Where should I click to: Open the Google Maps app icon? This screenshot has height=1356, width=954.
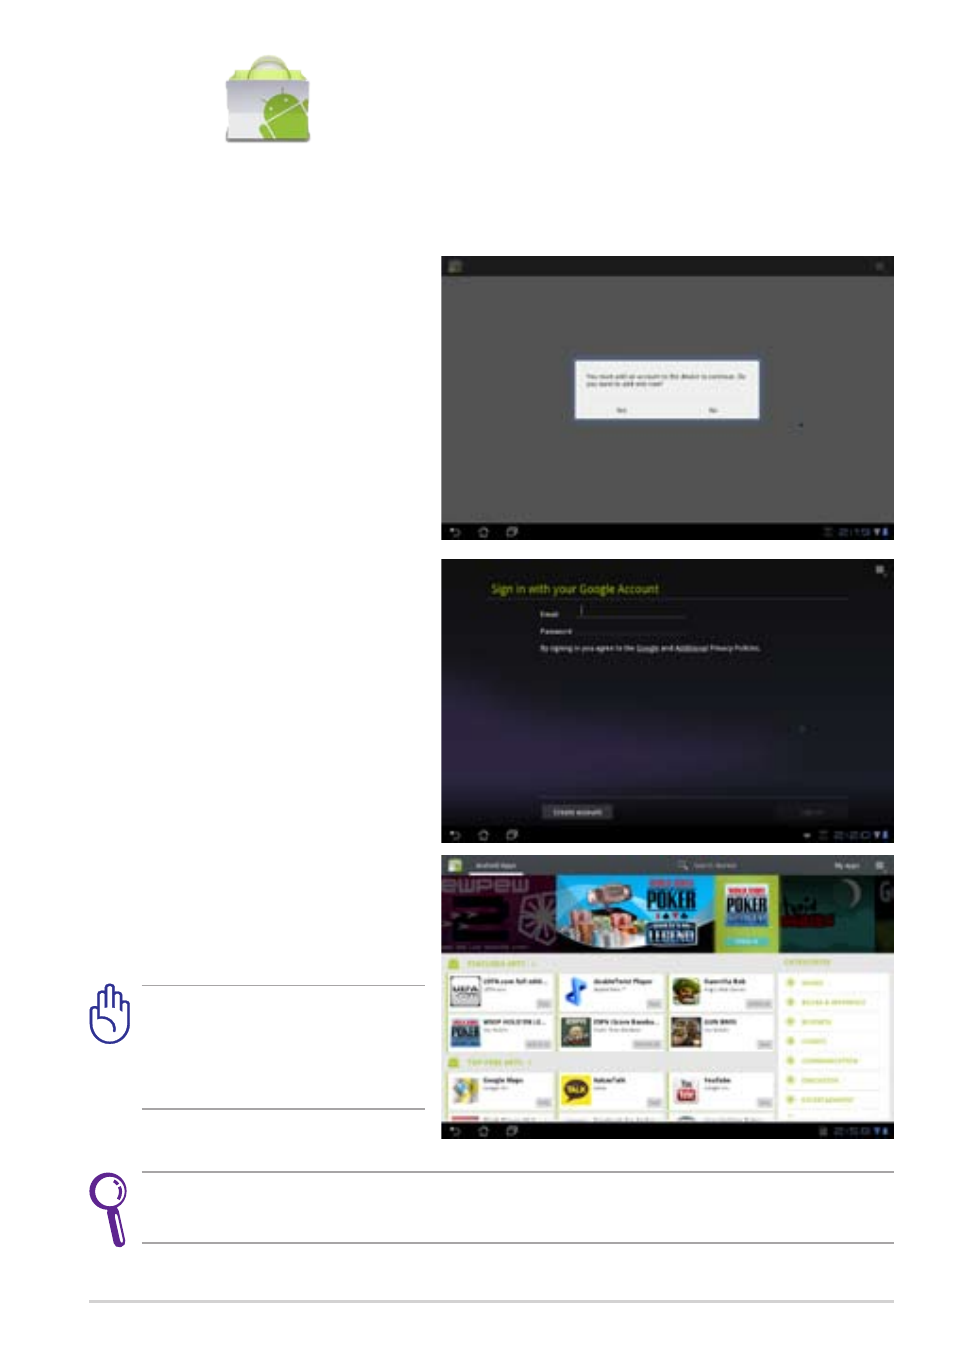[465, 1090]
